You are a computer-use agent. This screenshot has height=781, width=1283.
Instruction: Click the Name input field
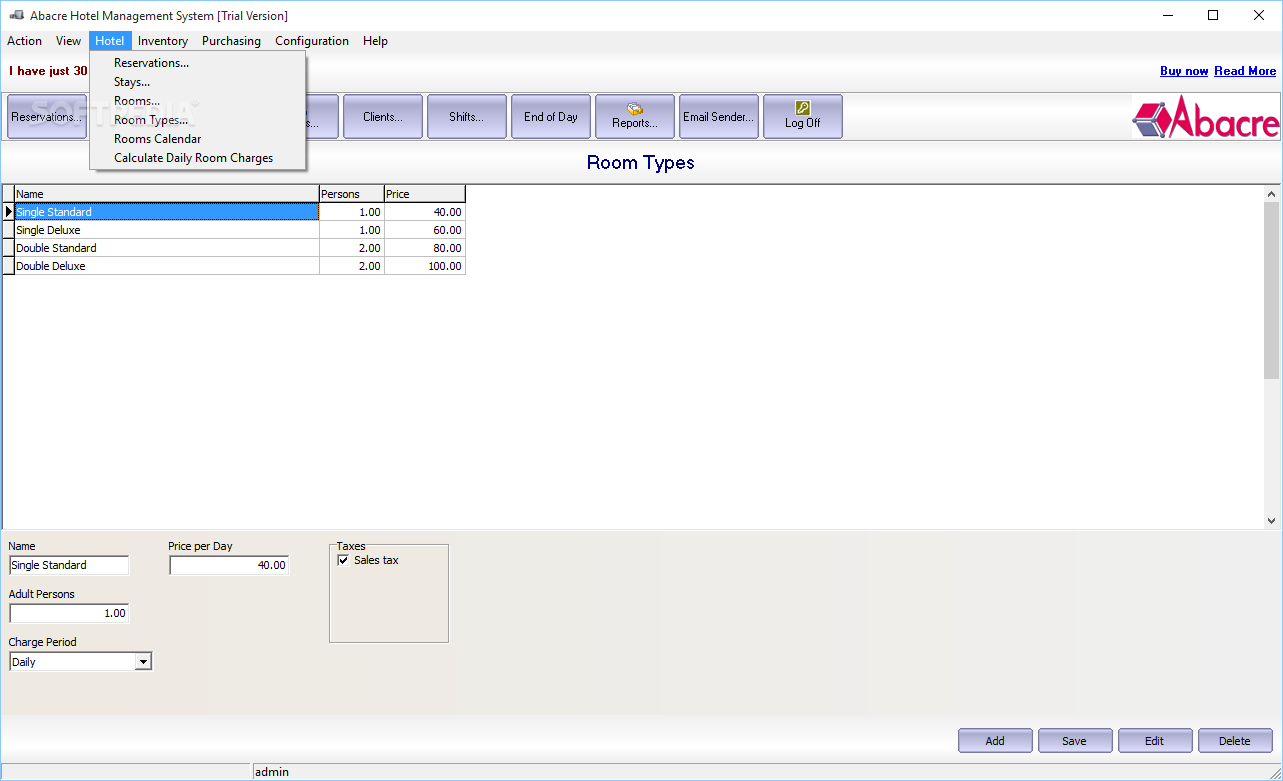(x=69, y=565)
